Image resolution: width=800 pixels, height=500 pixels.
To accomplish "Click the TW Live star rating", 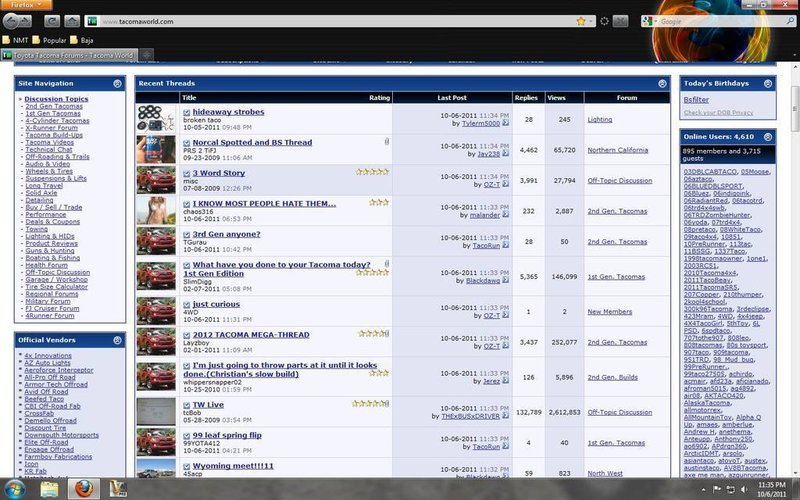I will coord(370,404).
